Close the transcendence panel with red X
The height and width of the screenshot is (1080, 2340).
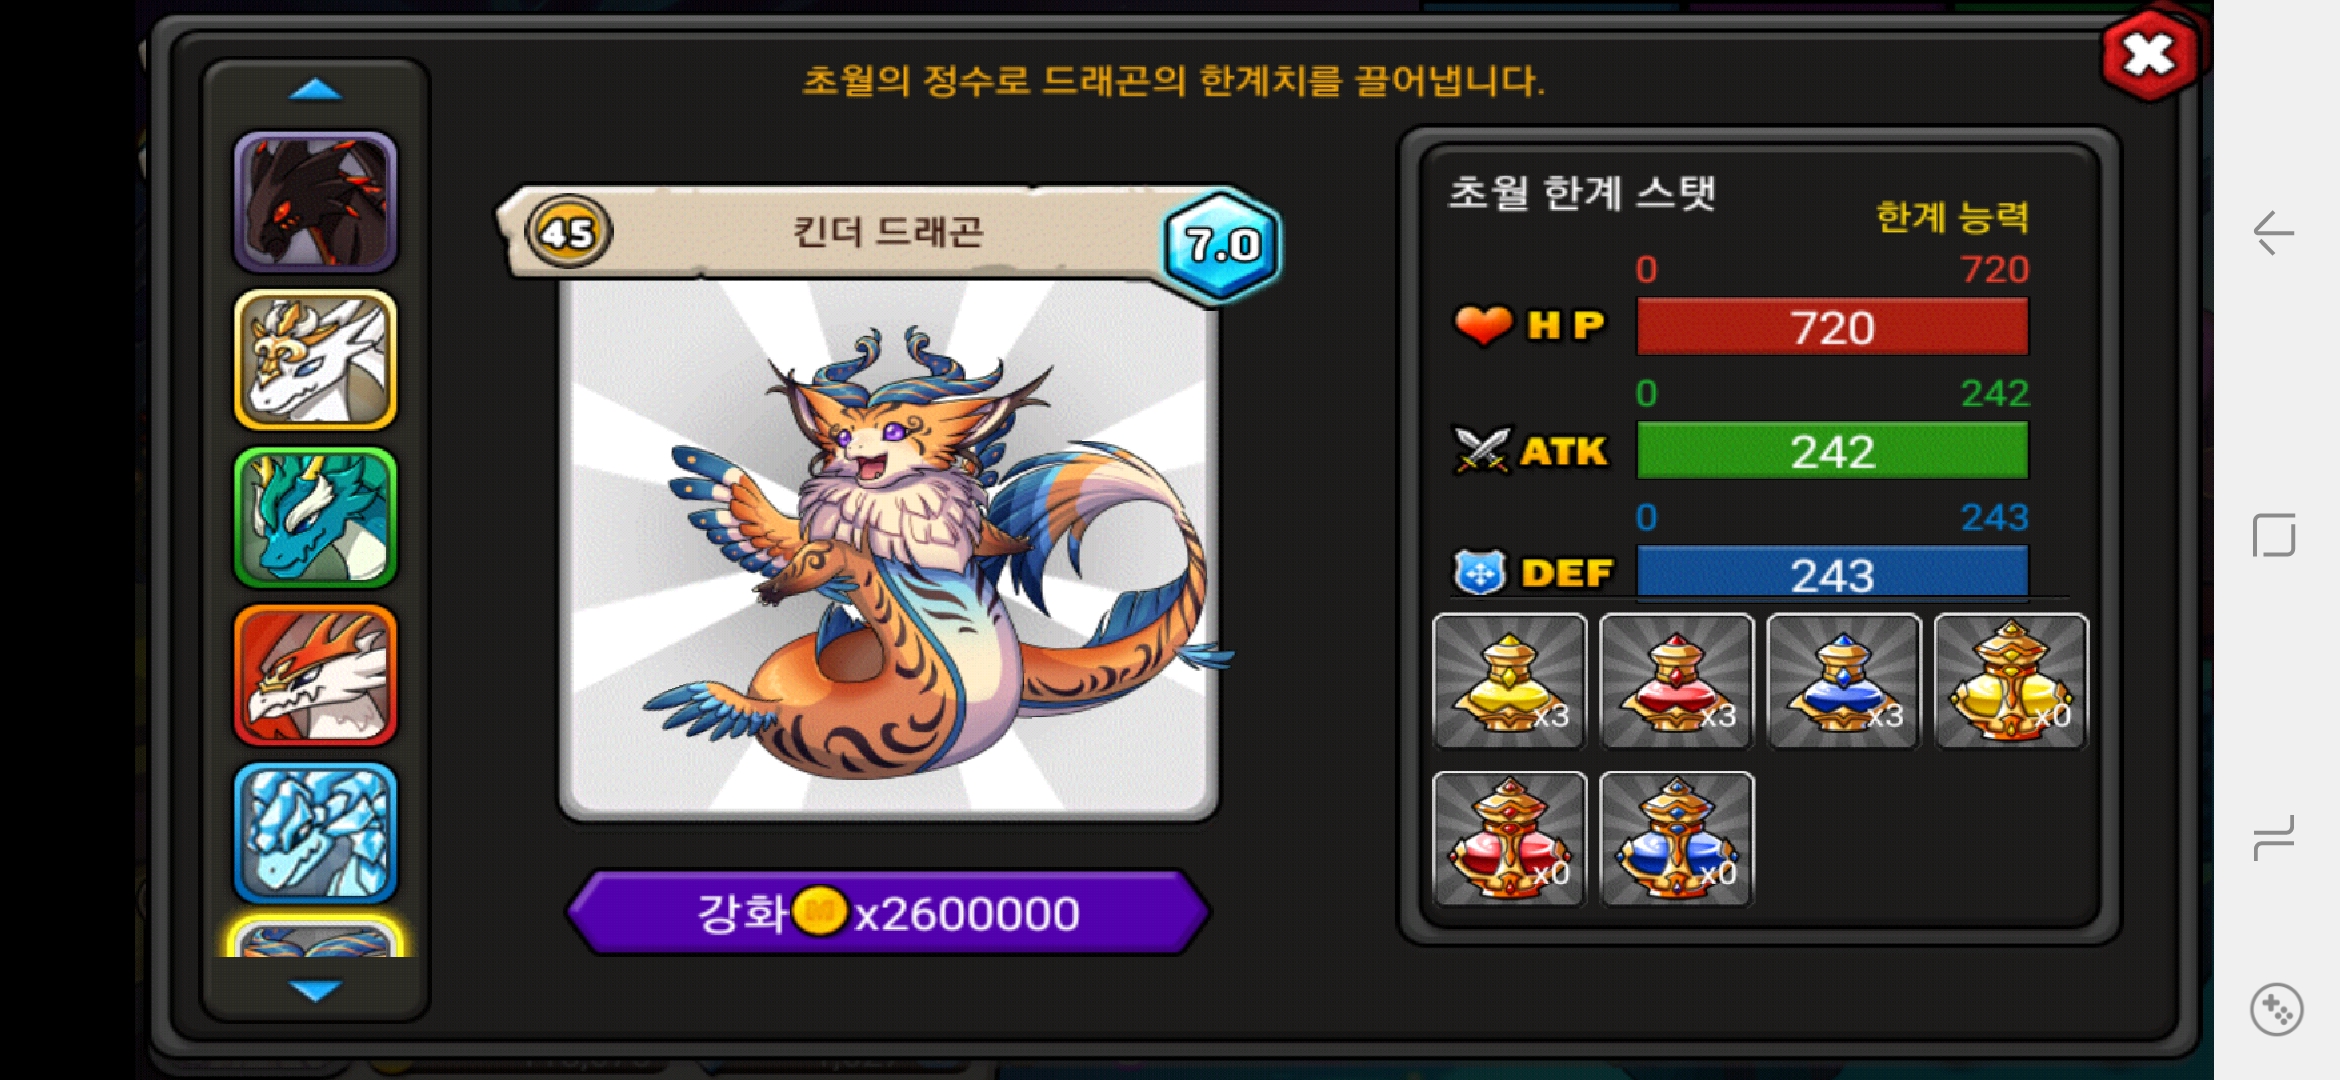[2149, 56]
